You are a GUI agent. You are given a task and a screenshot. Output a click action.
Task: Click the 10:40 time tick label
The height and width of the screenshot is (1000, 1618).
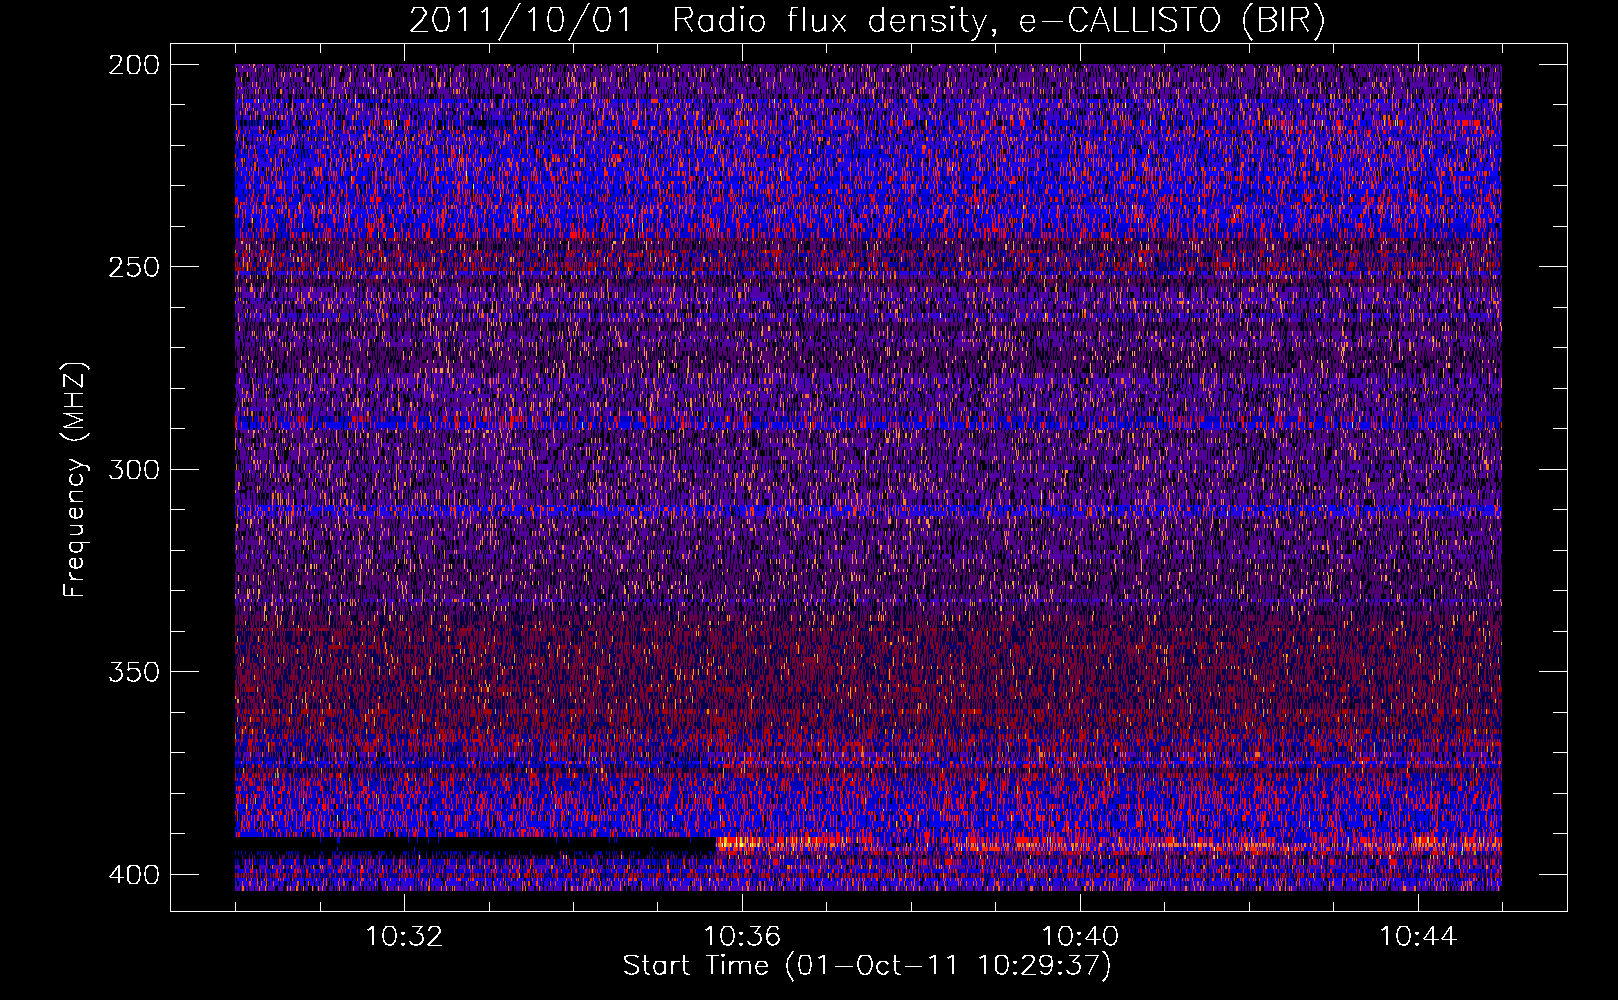pos(1080,937)
